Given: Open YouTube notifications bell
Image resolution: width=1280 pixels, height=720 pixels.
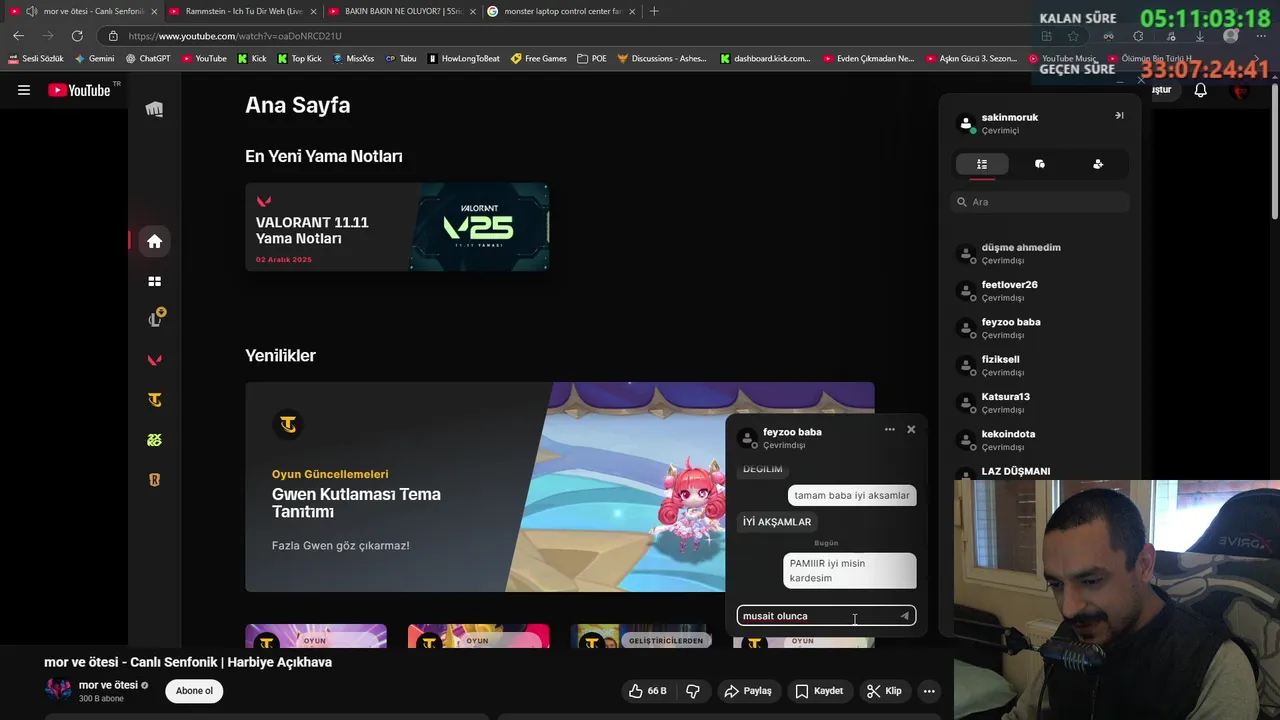Looking at the screenshot, I should [x=1201, y=90].
